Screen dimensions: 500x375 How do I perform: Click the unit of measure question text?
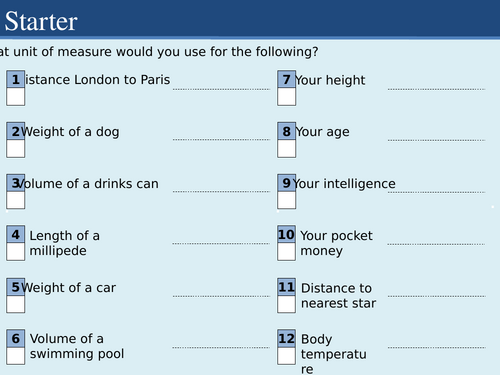coord(159,52)
